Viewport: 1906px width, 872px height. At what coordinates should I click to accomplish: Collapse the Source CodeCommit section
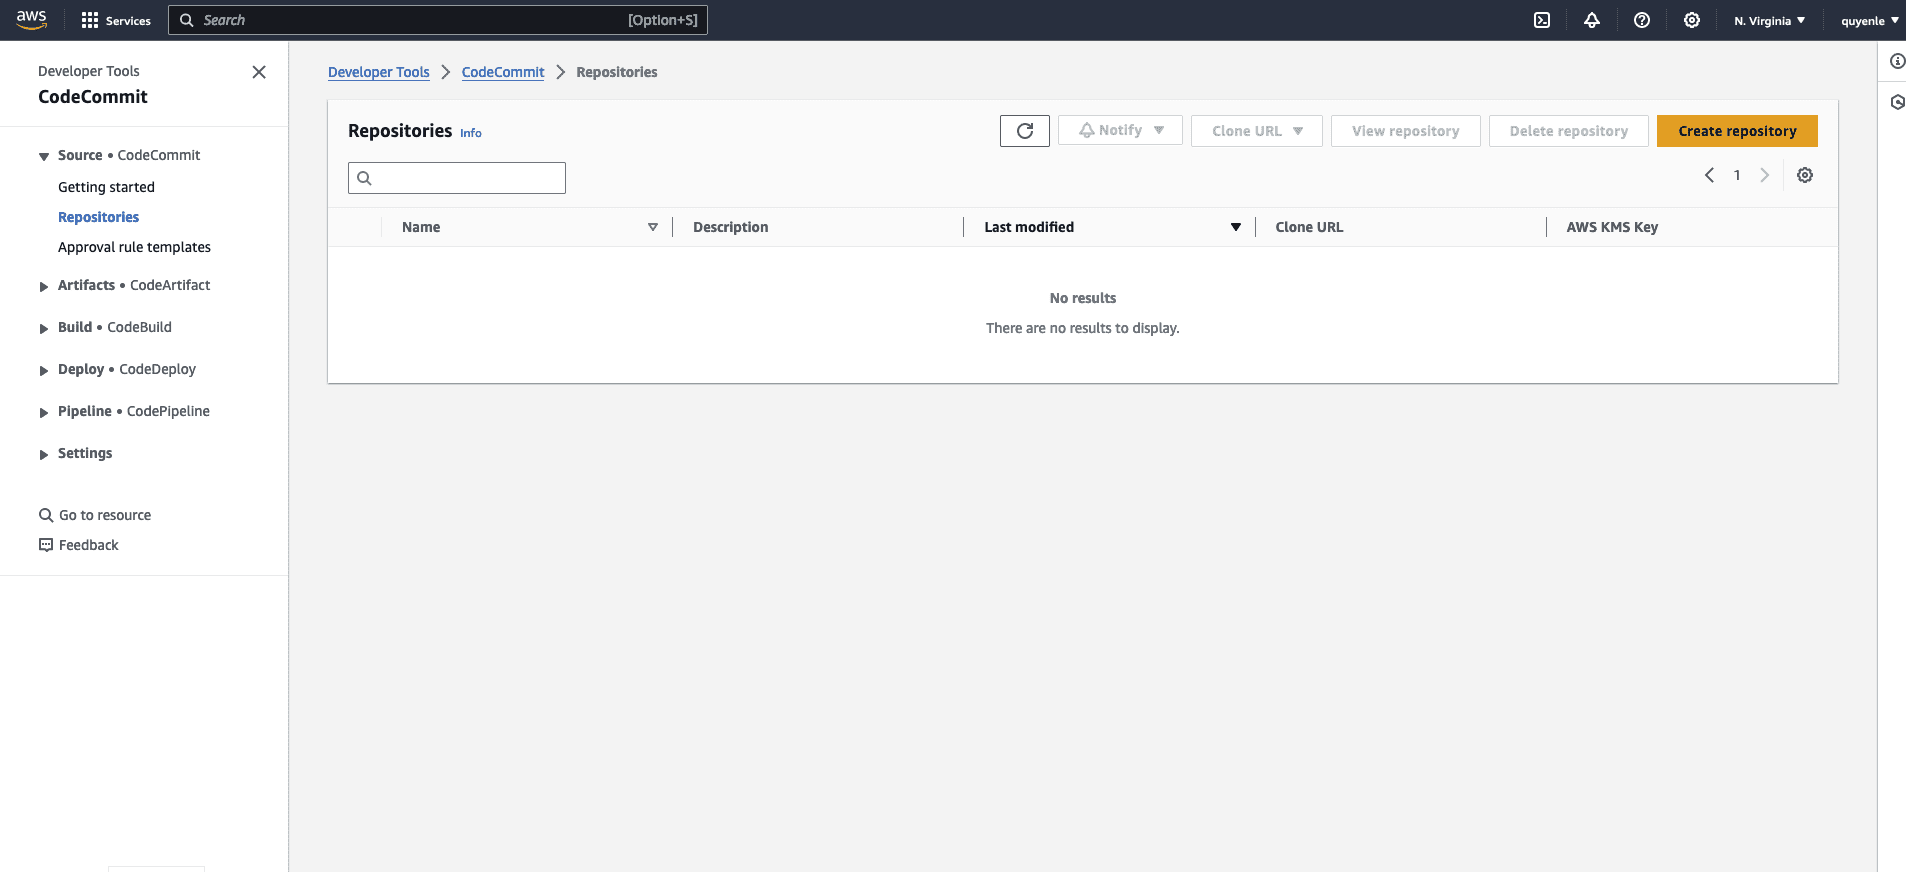[44, 156]
